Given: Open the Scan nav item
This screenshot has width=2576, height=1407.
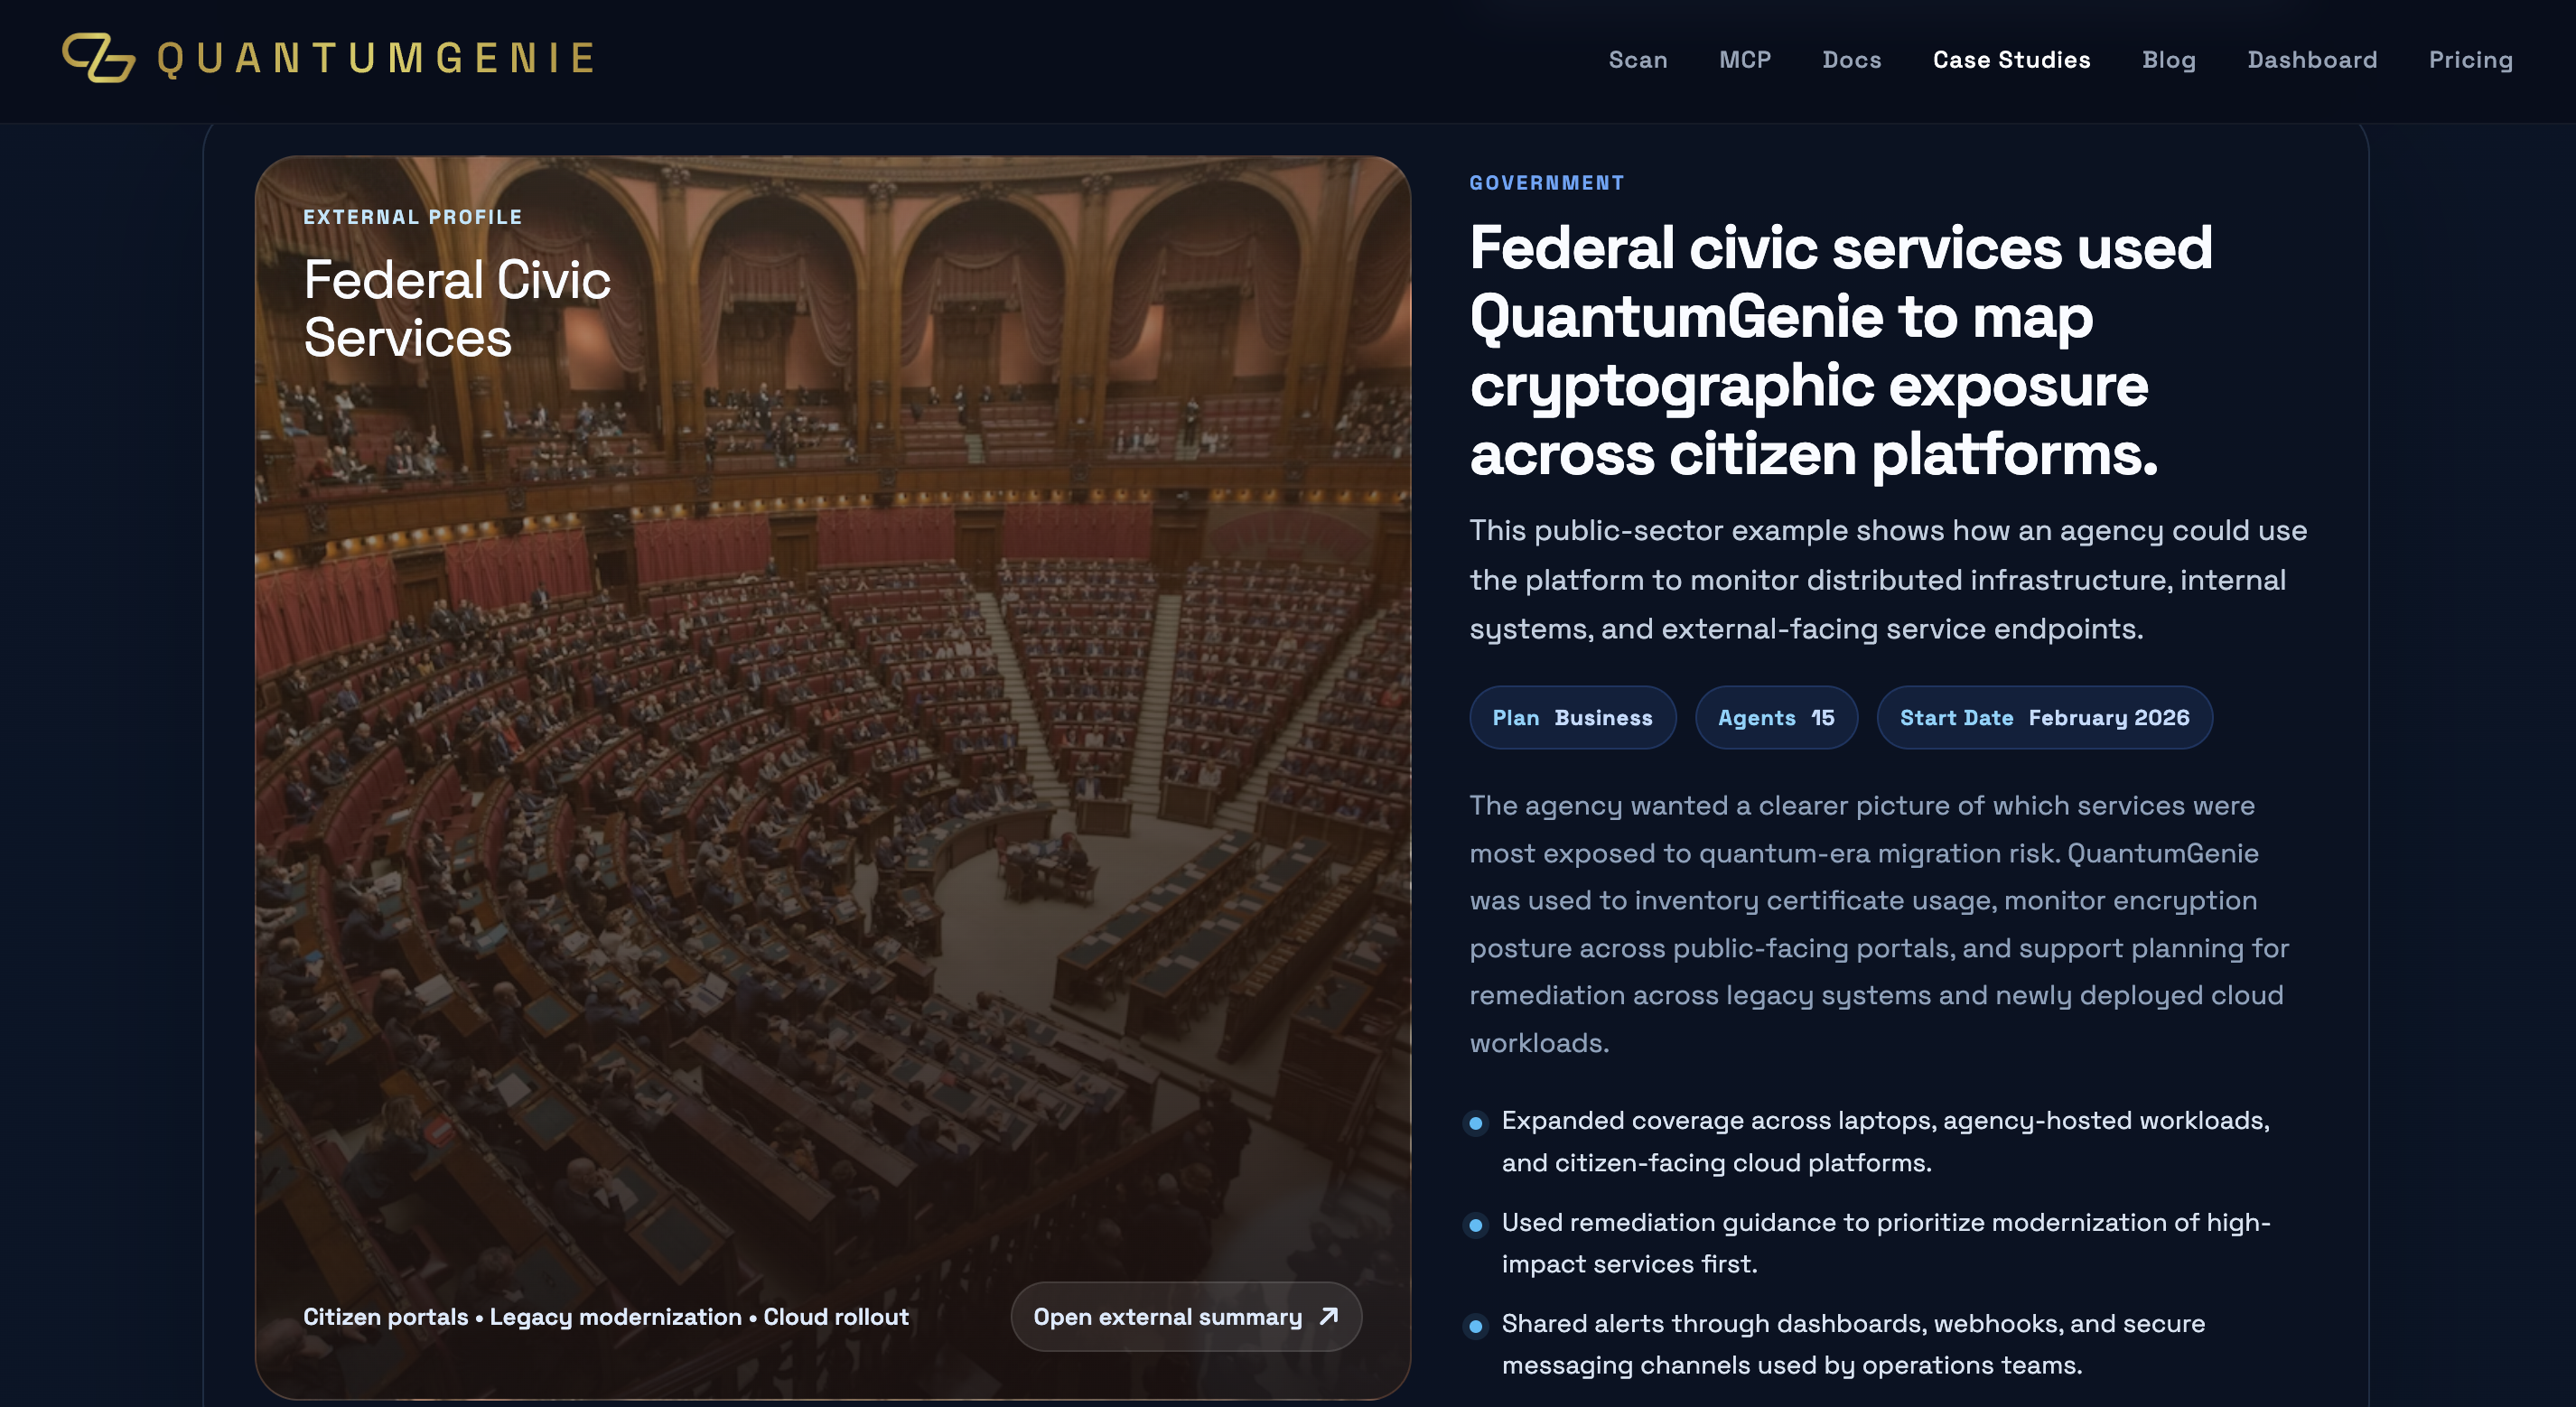Looking at the screenshot, I should tap(1637, 60).
